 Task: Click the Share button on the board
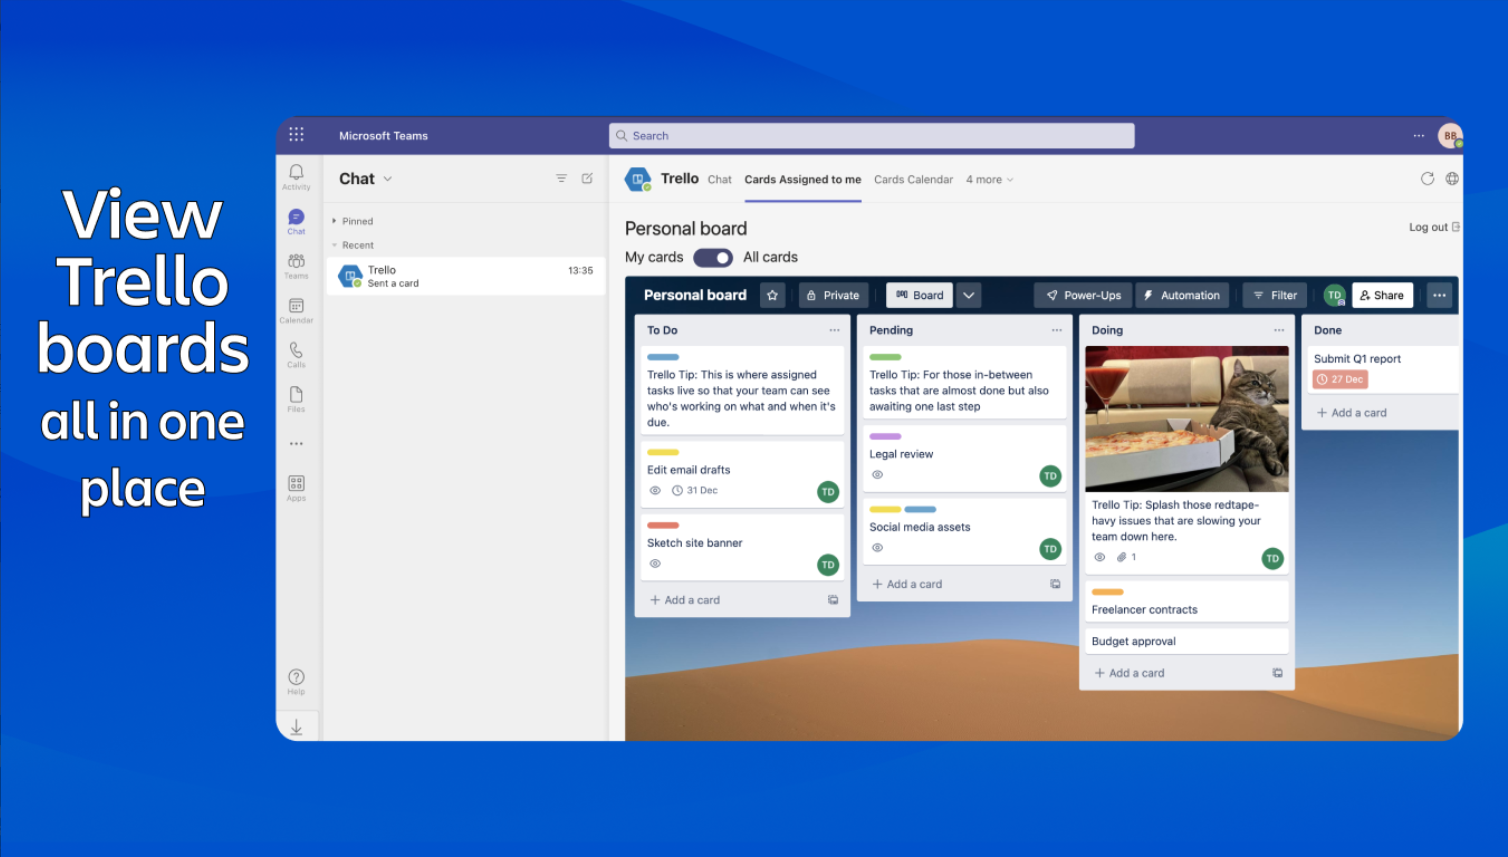click(1382, 295)
